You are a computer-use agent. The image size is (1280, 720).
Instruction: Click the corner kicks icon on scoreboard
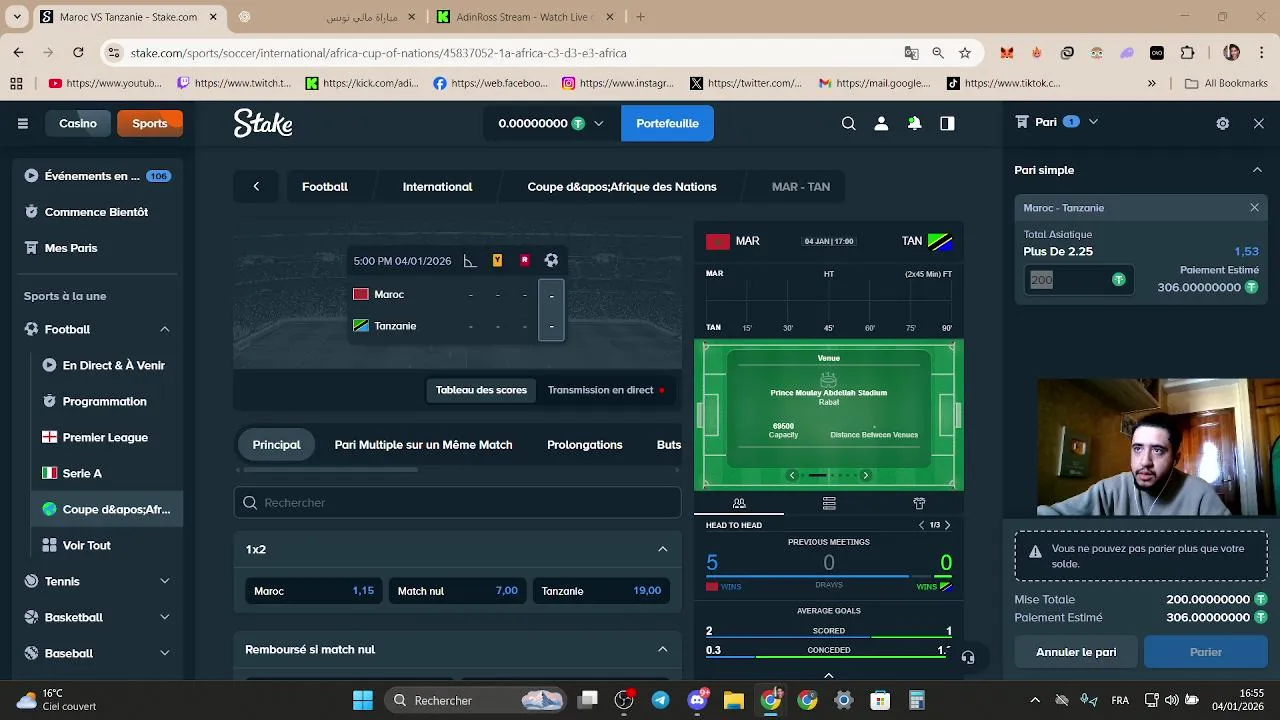point(470,261)
